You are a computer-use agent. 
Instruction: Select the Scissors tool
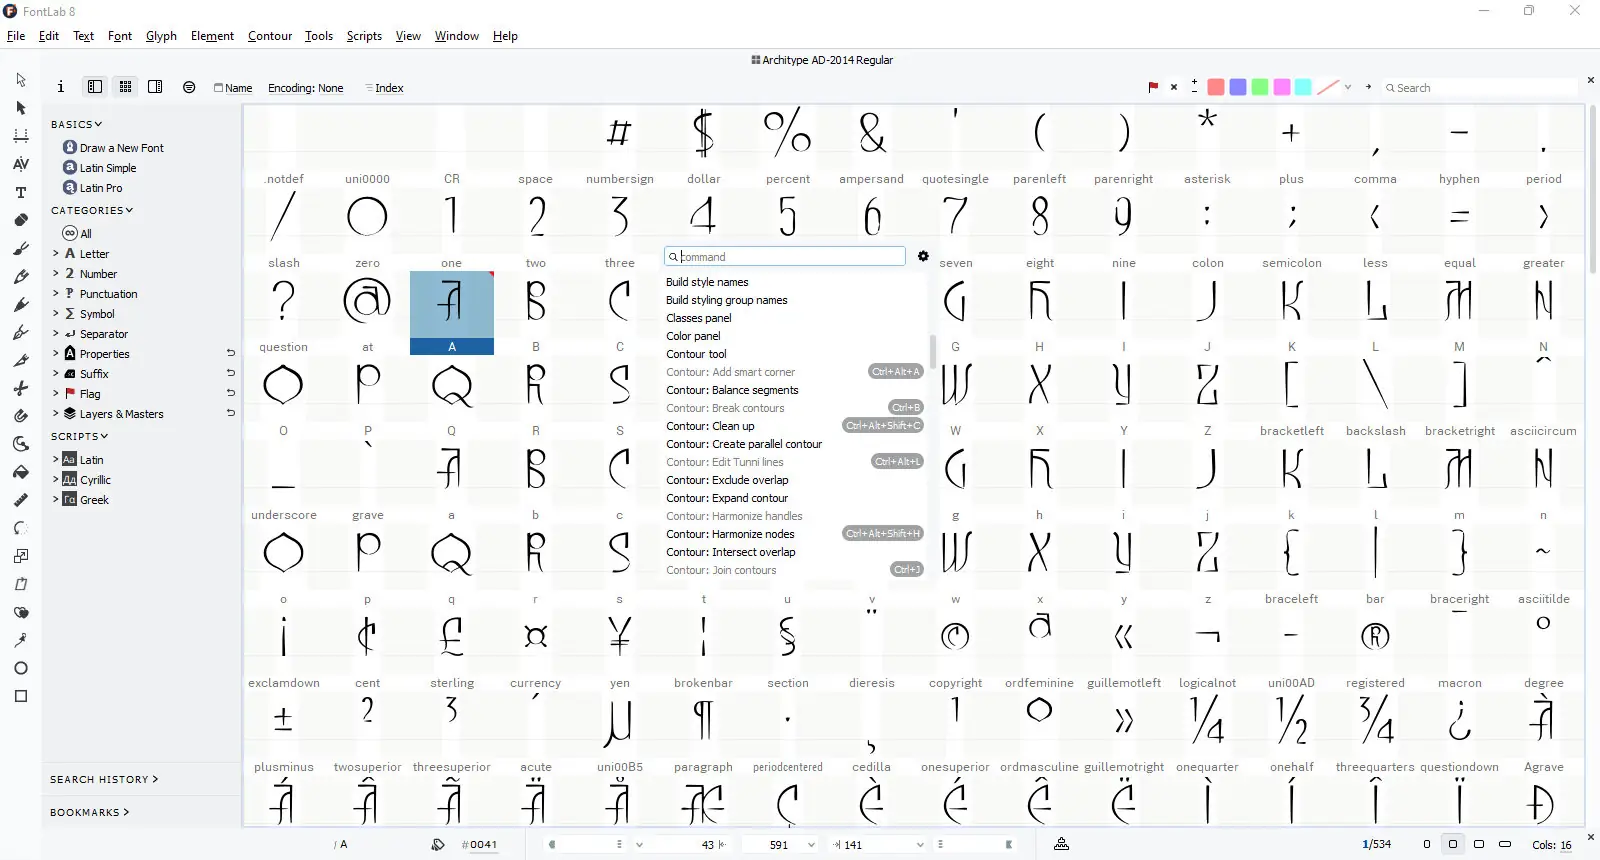[21, 388]
